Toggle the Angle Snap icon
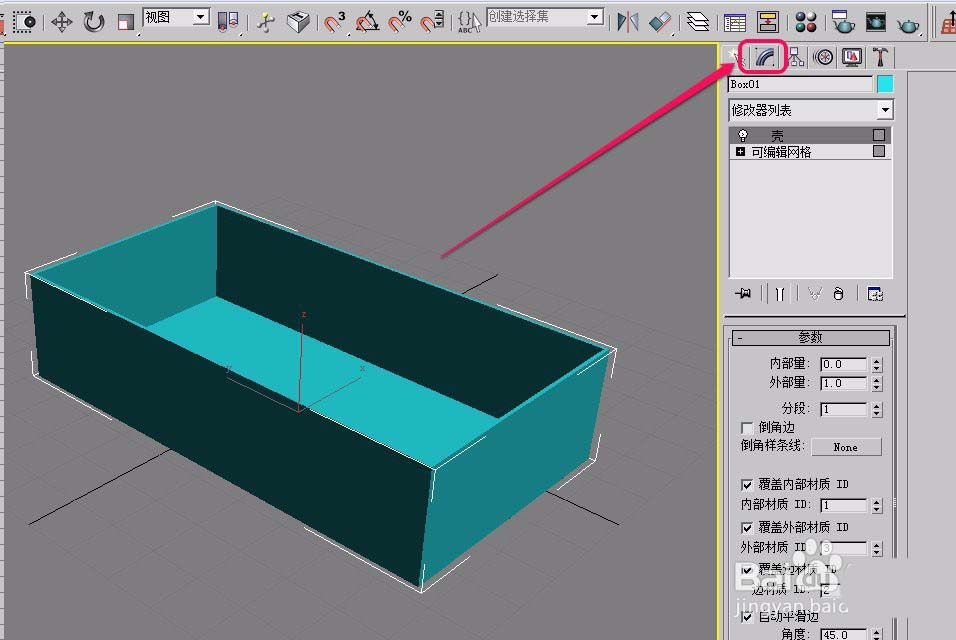The height and width of the screenshot is (640, 956). (x=367, y=23)
